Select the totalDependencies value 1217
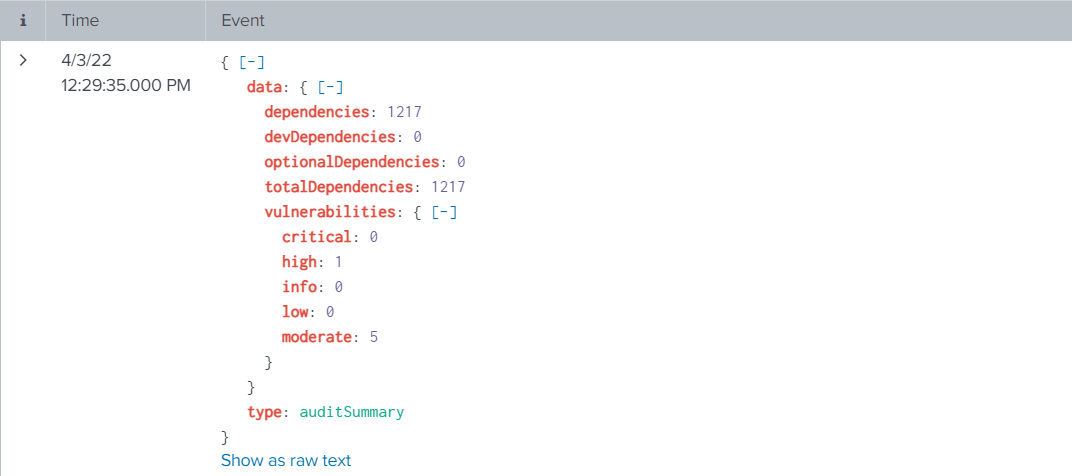This screenshot has width=1072, height=476. click(448, 187)
